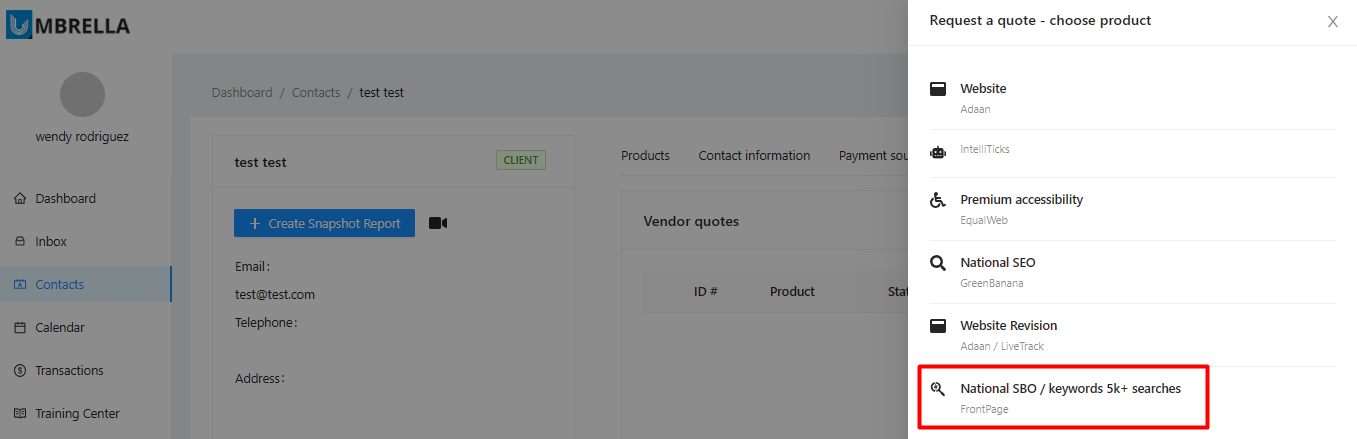Click the Transactions dollar icon

[x=20, y=370]
